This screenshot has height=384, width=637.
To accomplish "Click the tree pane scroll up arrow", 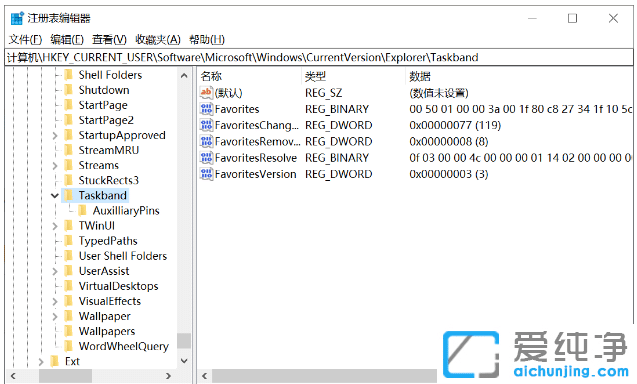I will pos(184,76).
